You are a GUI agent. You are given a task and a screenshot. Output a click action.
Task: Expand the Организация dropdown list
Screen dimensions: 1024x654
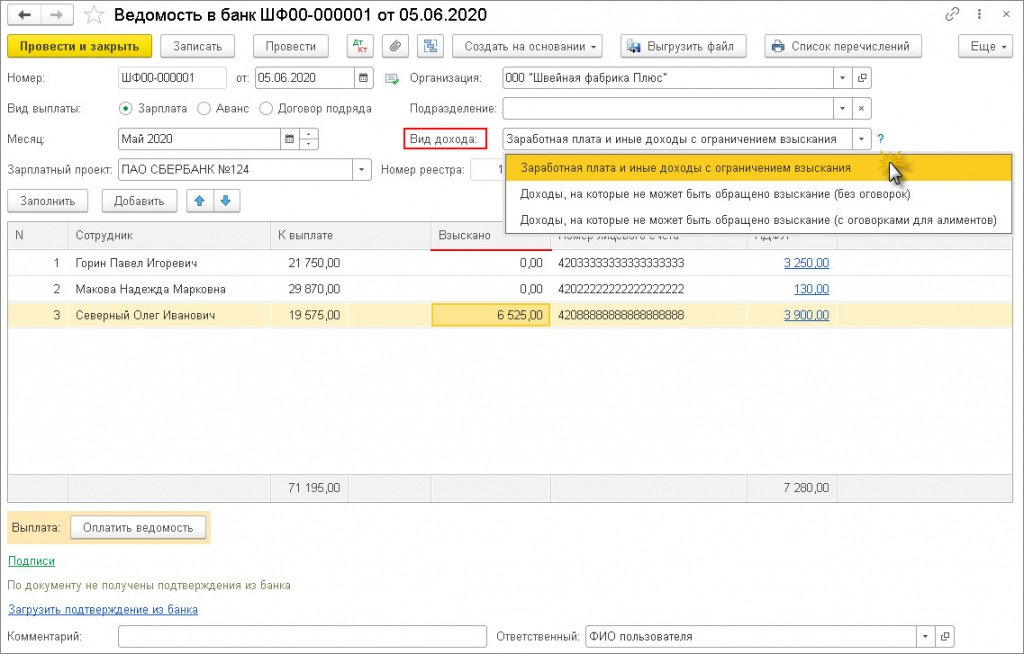(x=842, y=78)
